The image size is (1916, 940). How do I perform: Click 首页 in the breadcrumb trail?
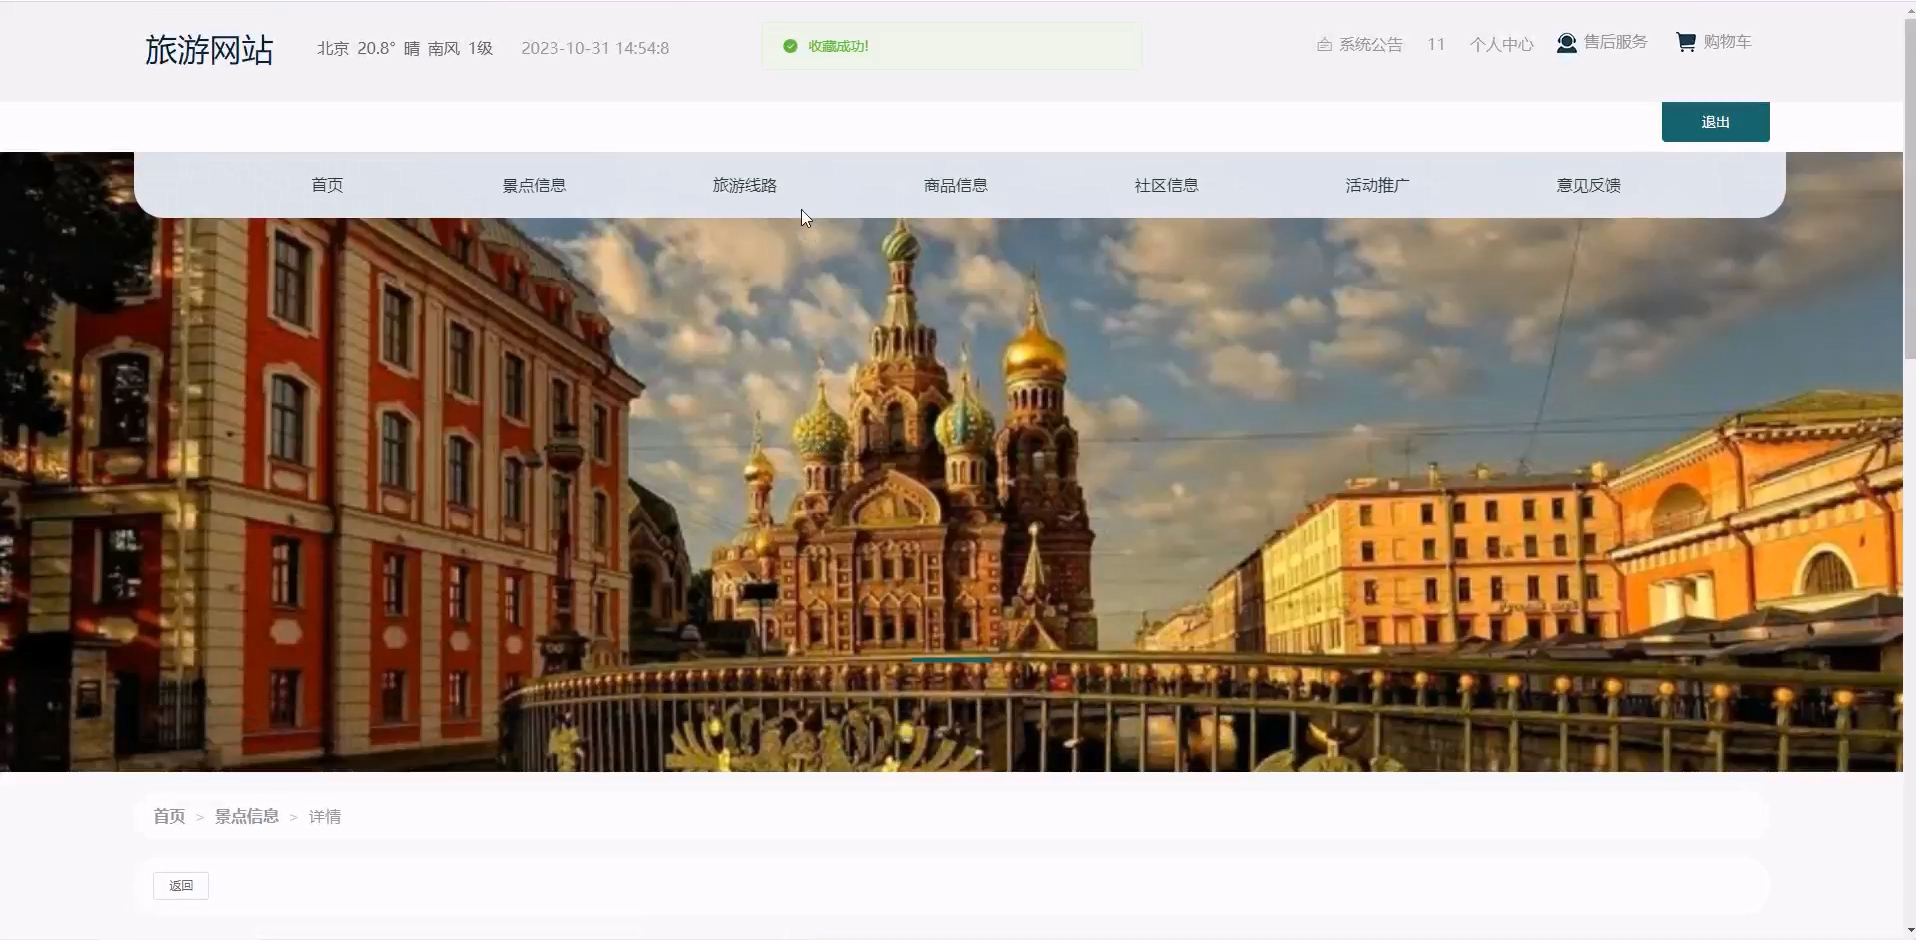pyautogui.click(x=169, y=816)
